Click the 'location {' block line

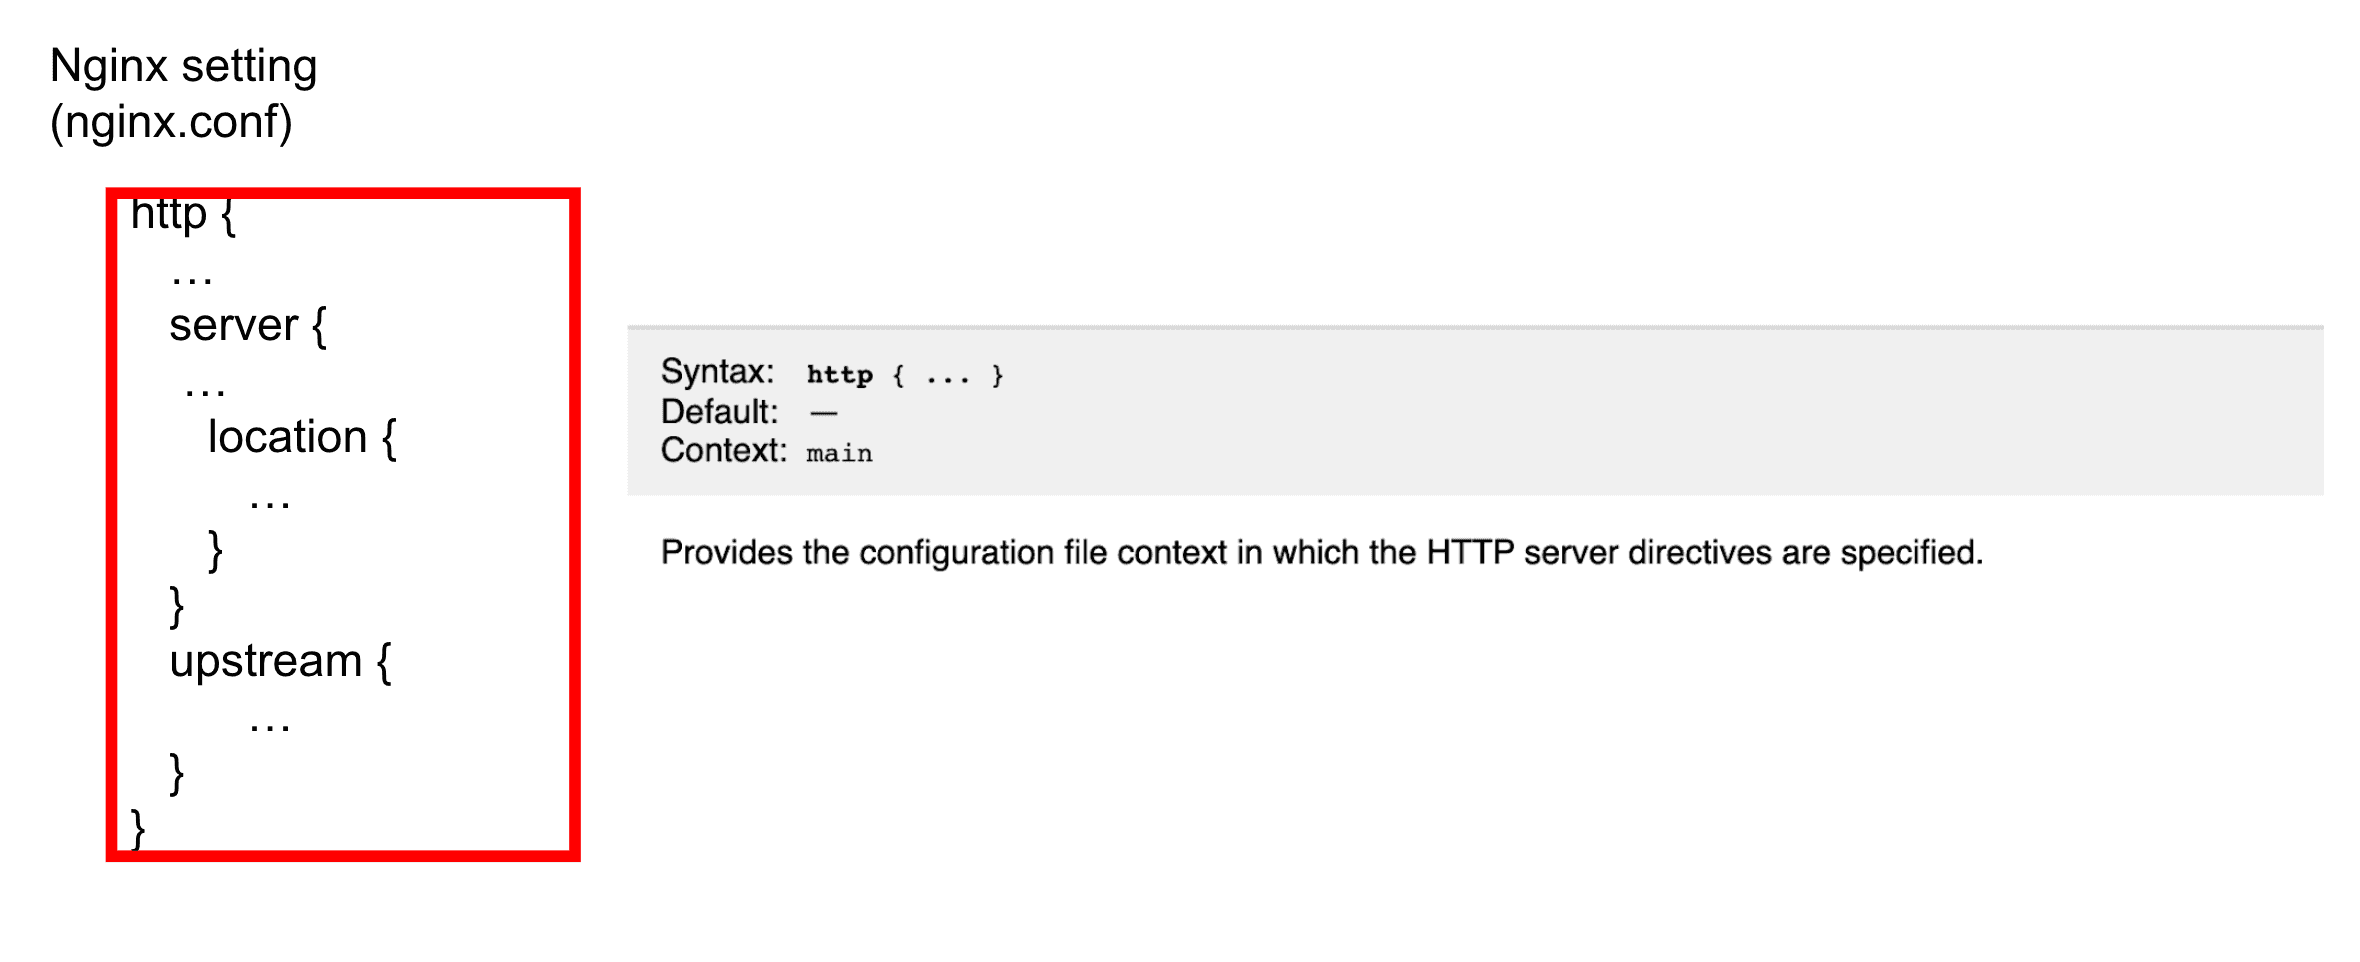click(302, 437)
